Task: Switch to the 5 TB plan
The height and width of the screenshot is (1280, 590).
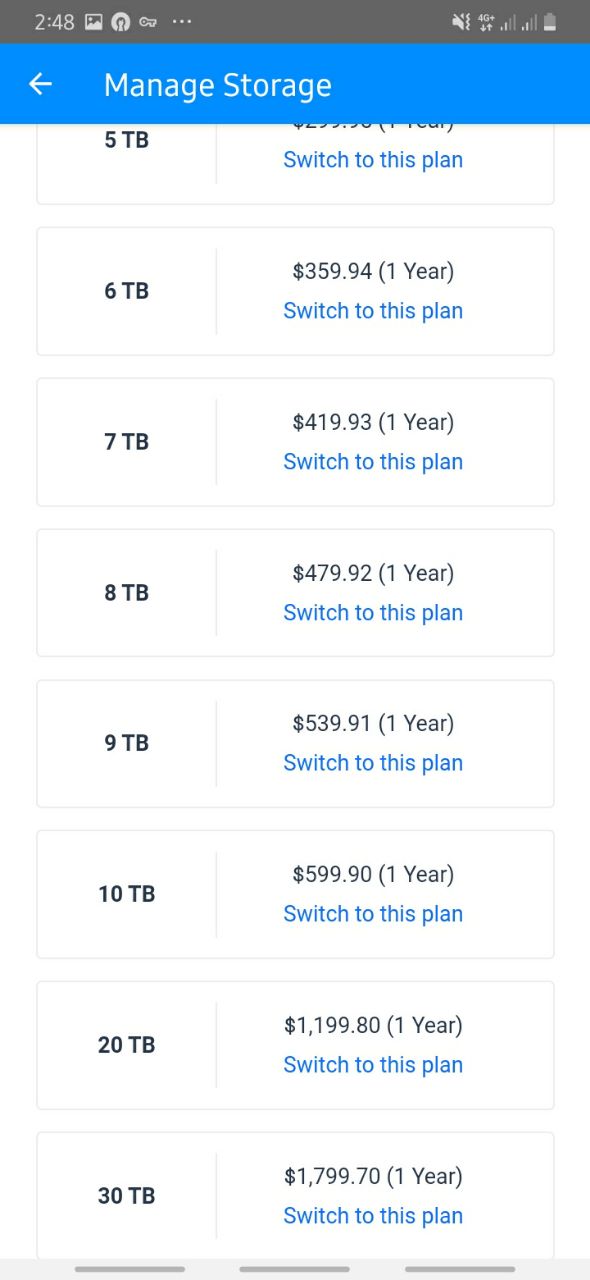Action: [x=373, y=160]
